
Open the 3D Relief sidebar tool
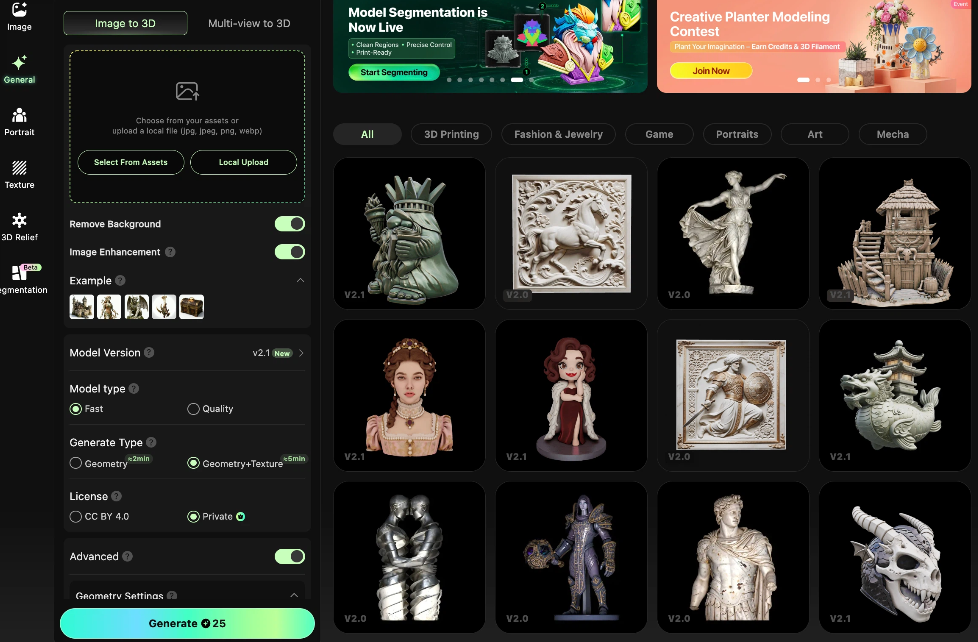(x=19, y=227)
